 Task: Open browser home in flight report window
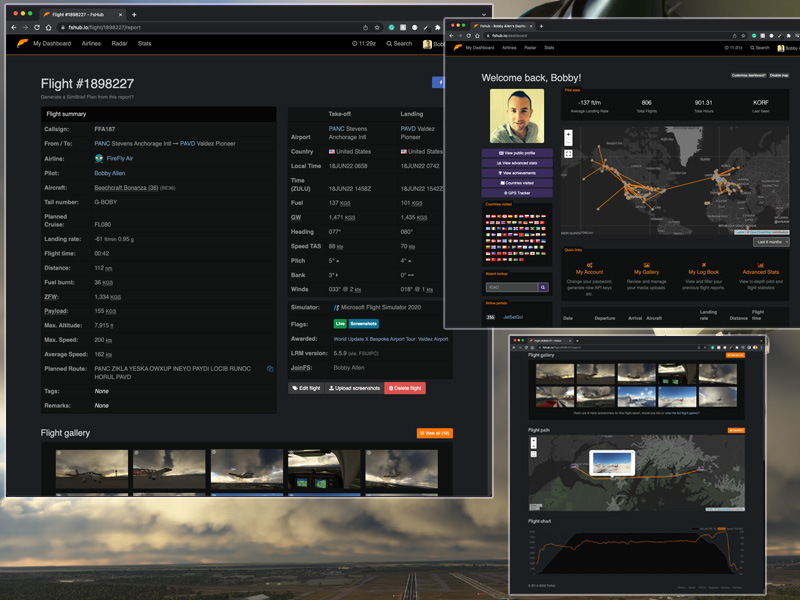(48, 28)
